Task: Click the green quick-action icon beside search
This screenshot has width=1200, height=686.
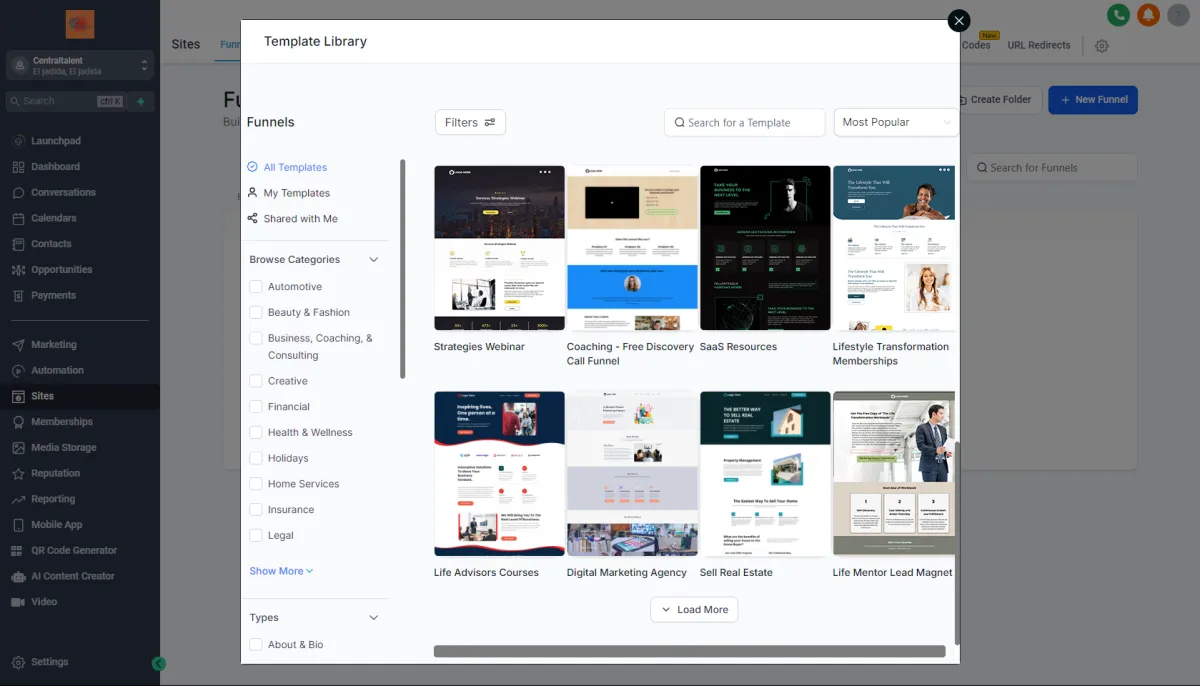Action: (141, 101)
